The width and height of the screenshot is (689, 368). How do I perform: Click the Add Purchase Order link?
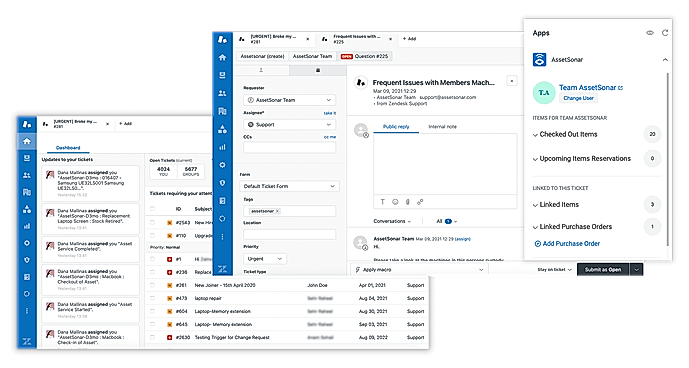point(567,244)
